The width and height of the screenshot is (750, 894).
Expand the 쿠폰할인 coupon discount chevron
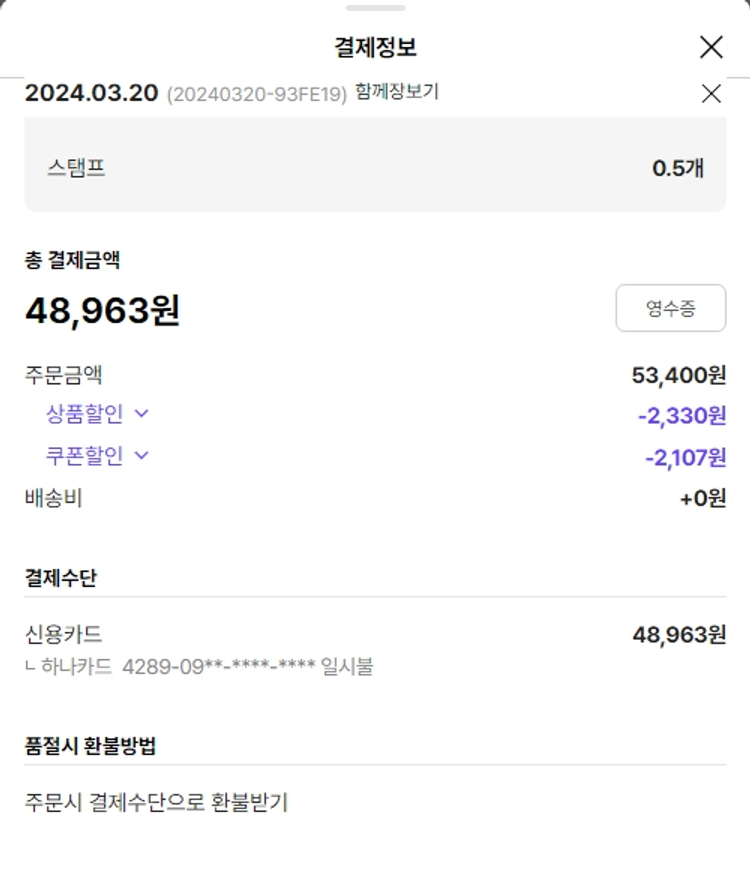coord(141,455)
